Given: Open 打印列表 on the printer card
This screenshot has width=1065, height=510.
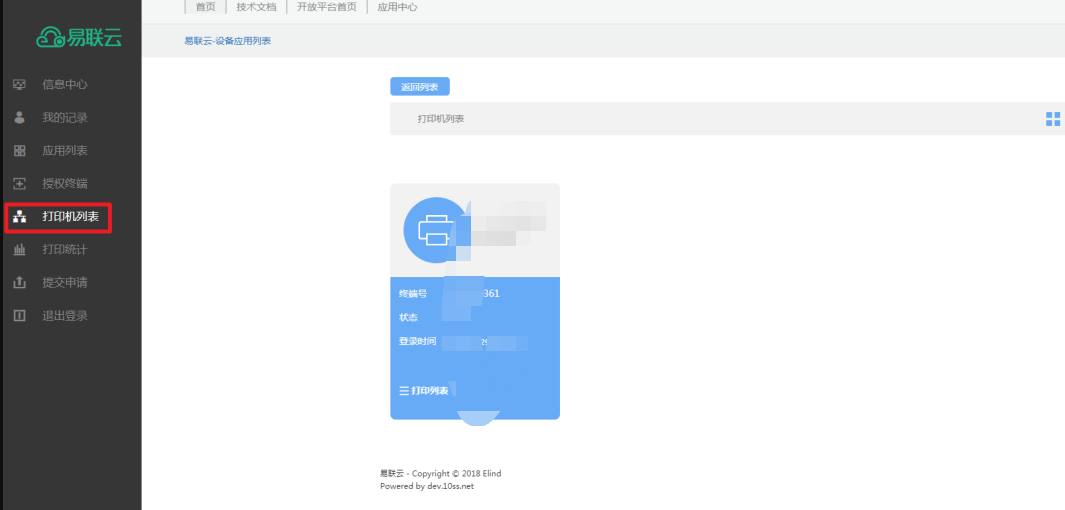Looking at the screenshot, I should click(429, 390).
